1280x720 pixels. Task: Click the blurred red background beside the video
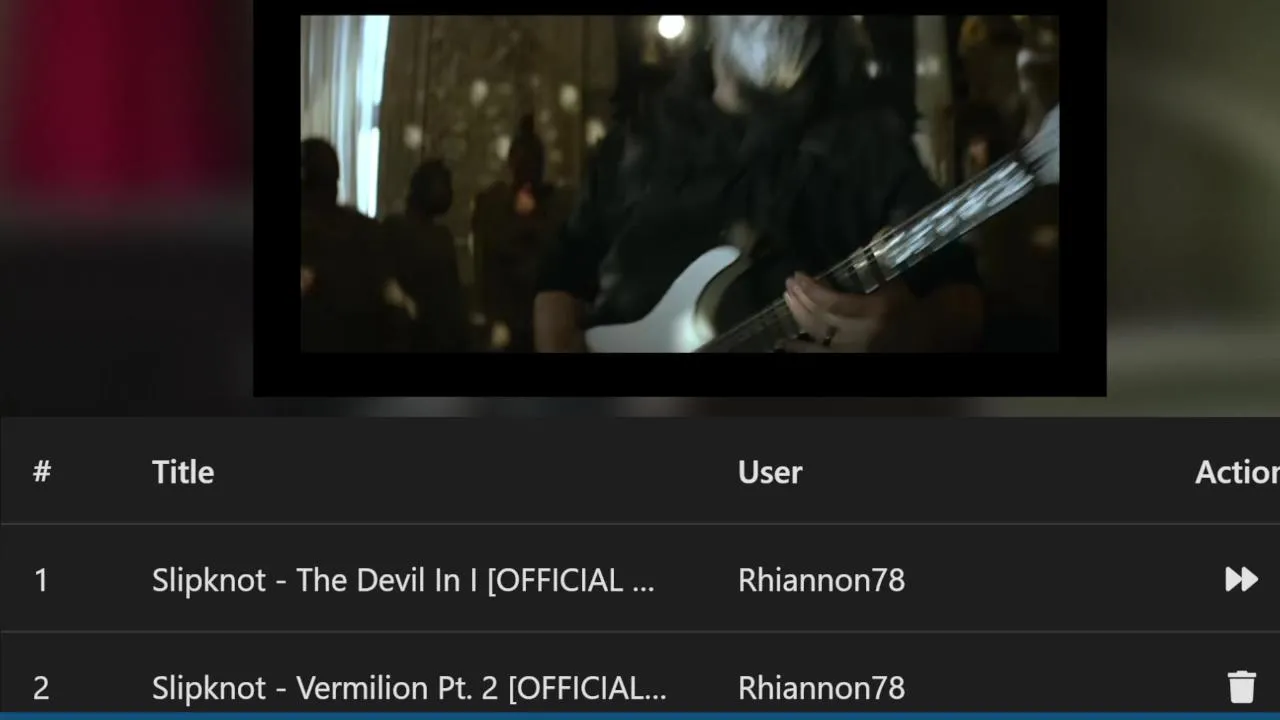120,100
